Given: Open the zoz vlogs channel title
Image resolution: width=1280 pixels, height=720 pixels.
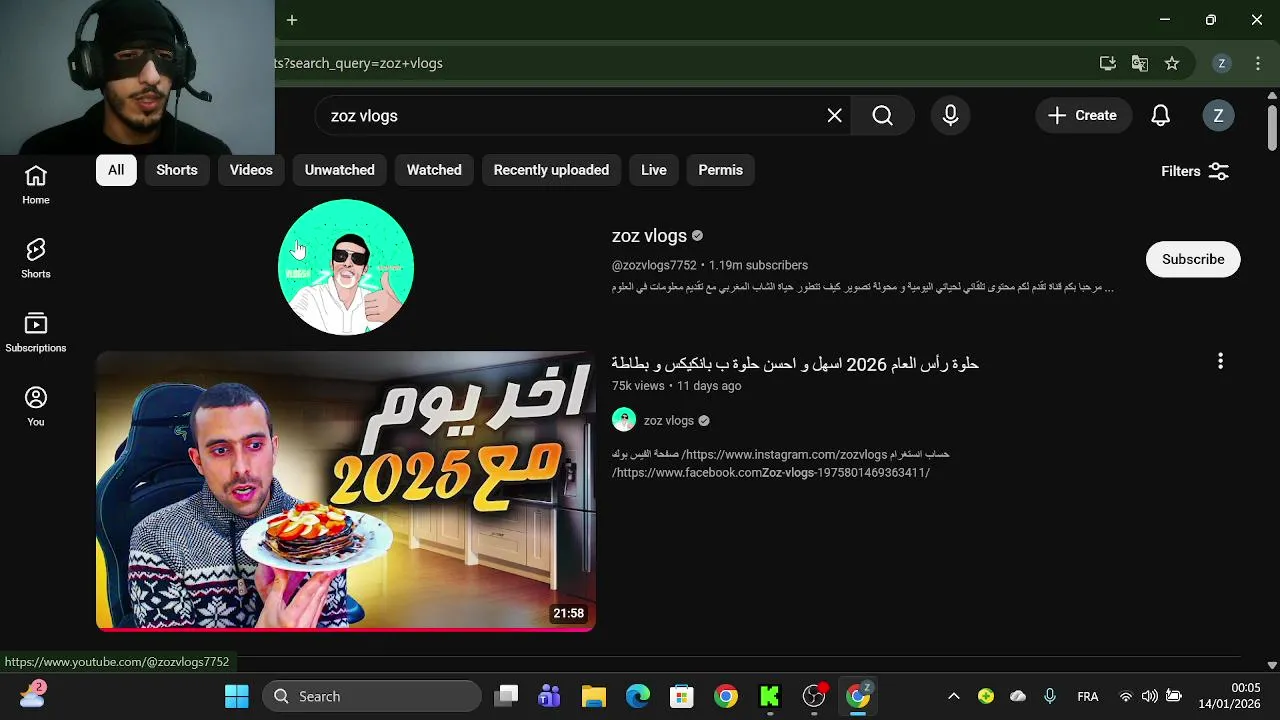Looking at the screenshot, I should pyautogui.click(x=649, y=236).
